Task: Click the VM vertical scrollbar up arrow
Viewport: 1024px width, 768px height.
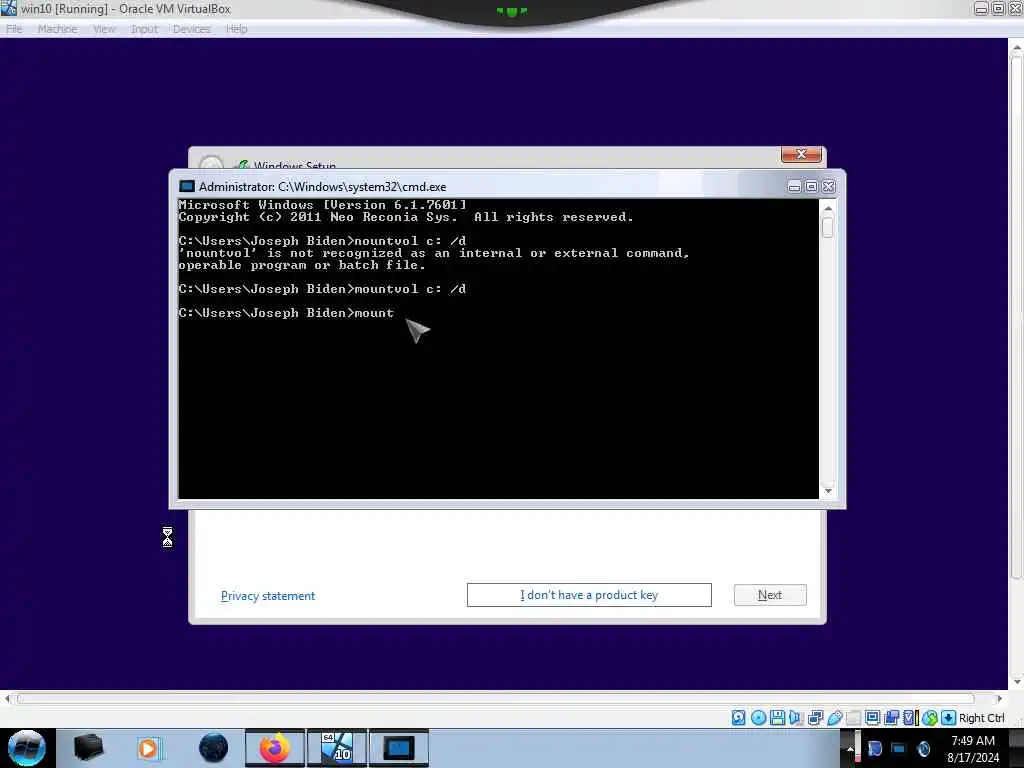Action: pyautogui.click(x=1016, y=48)
